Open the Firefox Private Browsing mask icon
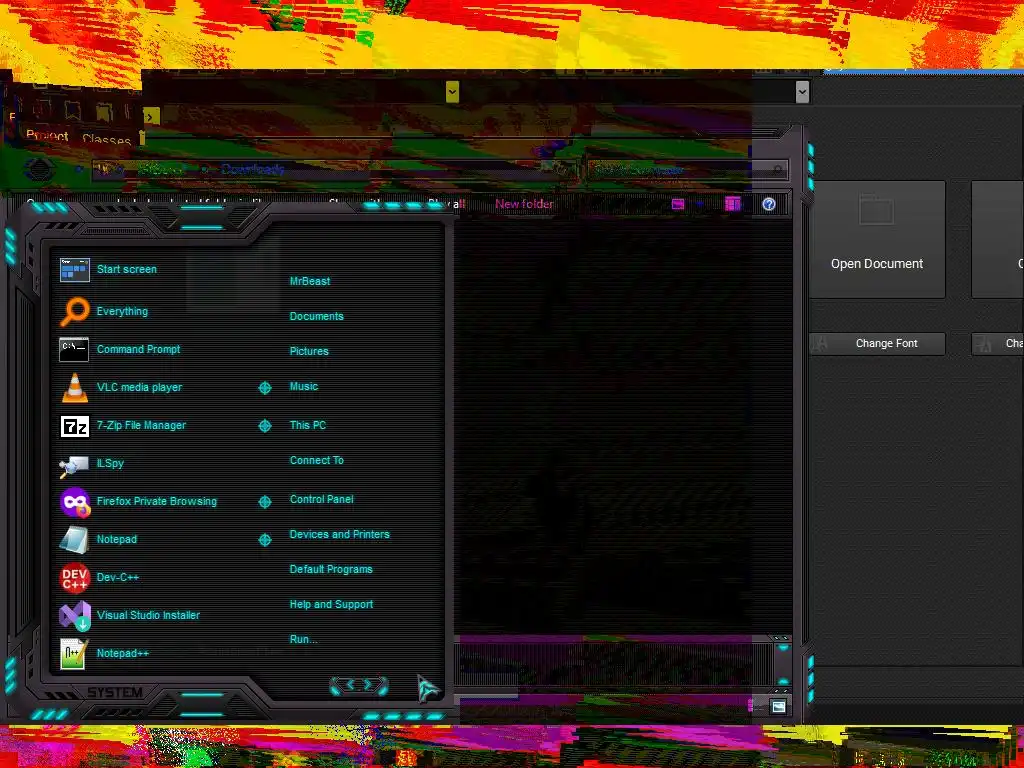 pos(75,502)
